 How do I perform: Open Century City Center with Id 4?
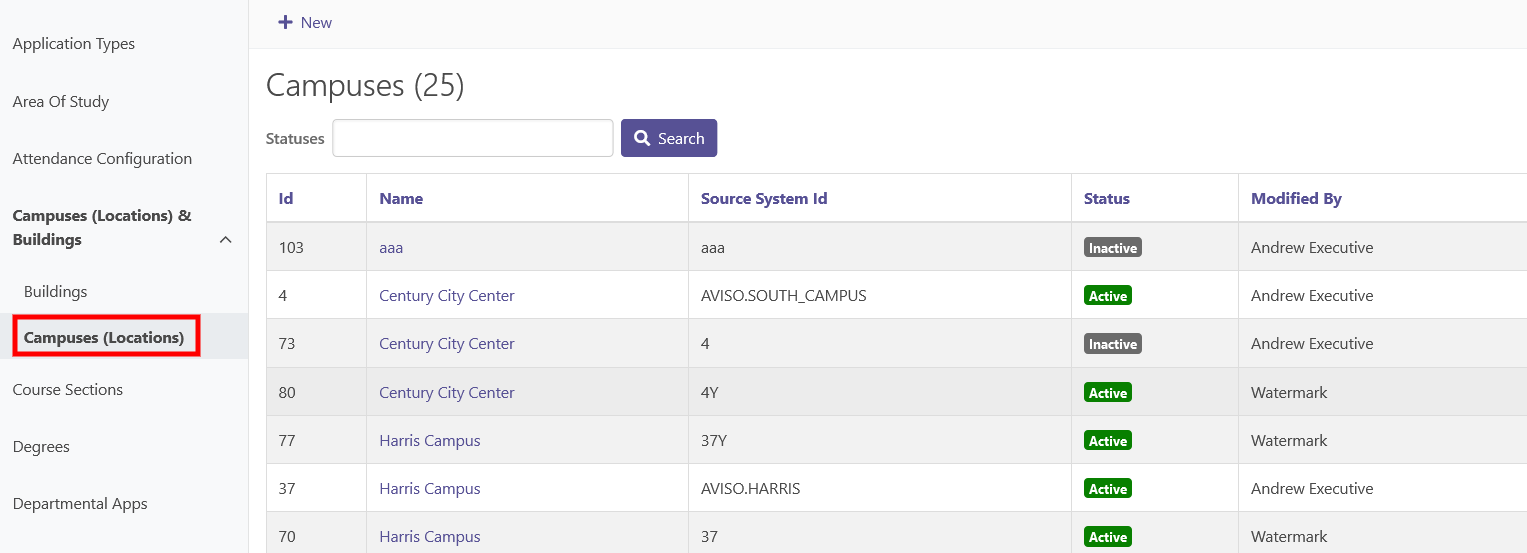447,296
